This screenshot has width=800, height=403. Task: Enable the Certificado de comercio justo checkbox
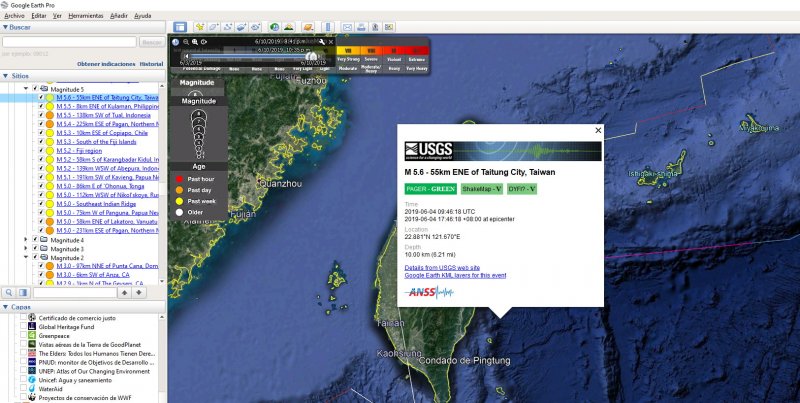[23, 318]
